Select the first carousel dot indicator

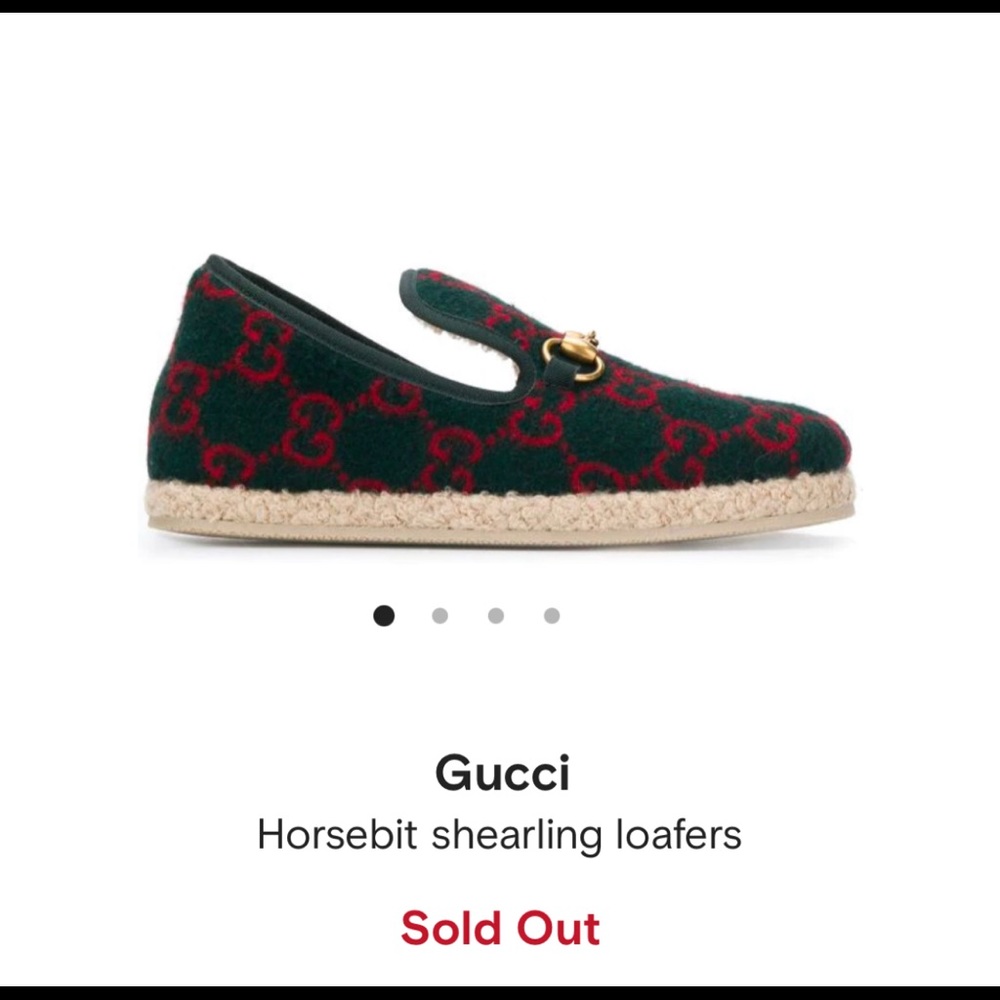point(385,617)
